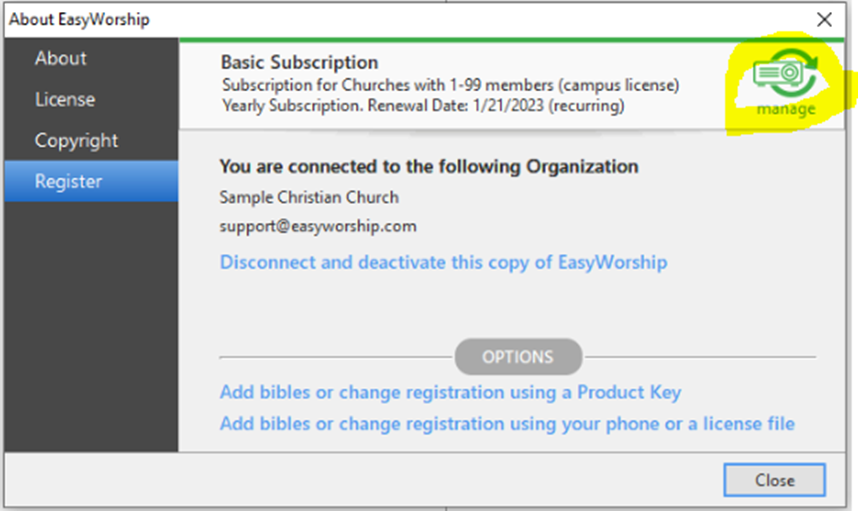Screen dimensions: 858x511
Task: Select the highlighted Register sidebar item
Action: (x=91, y=181)
